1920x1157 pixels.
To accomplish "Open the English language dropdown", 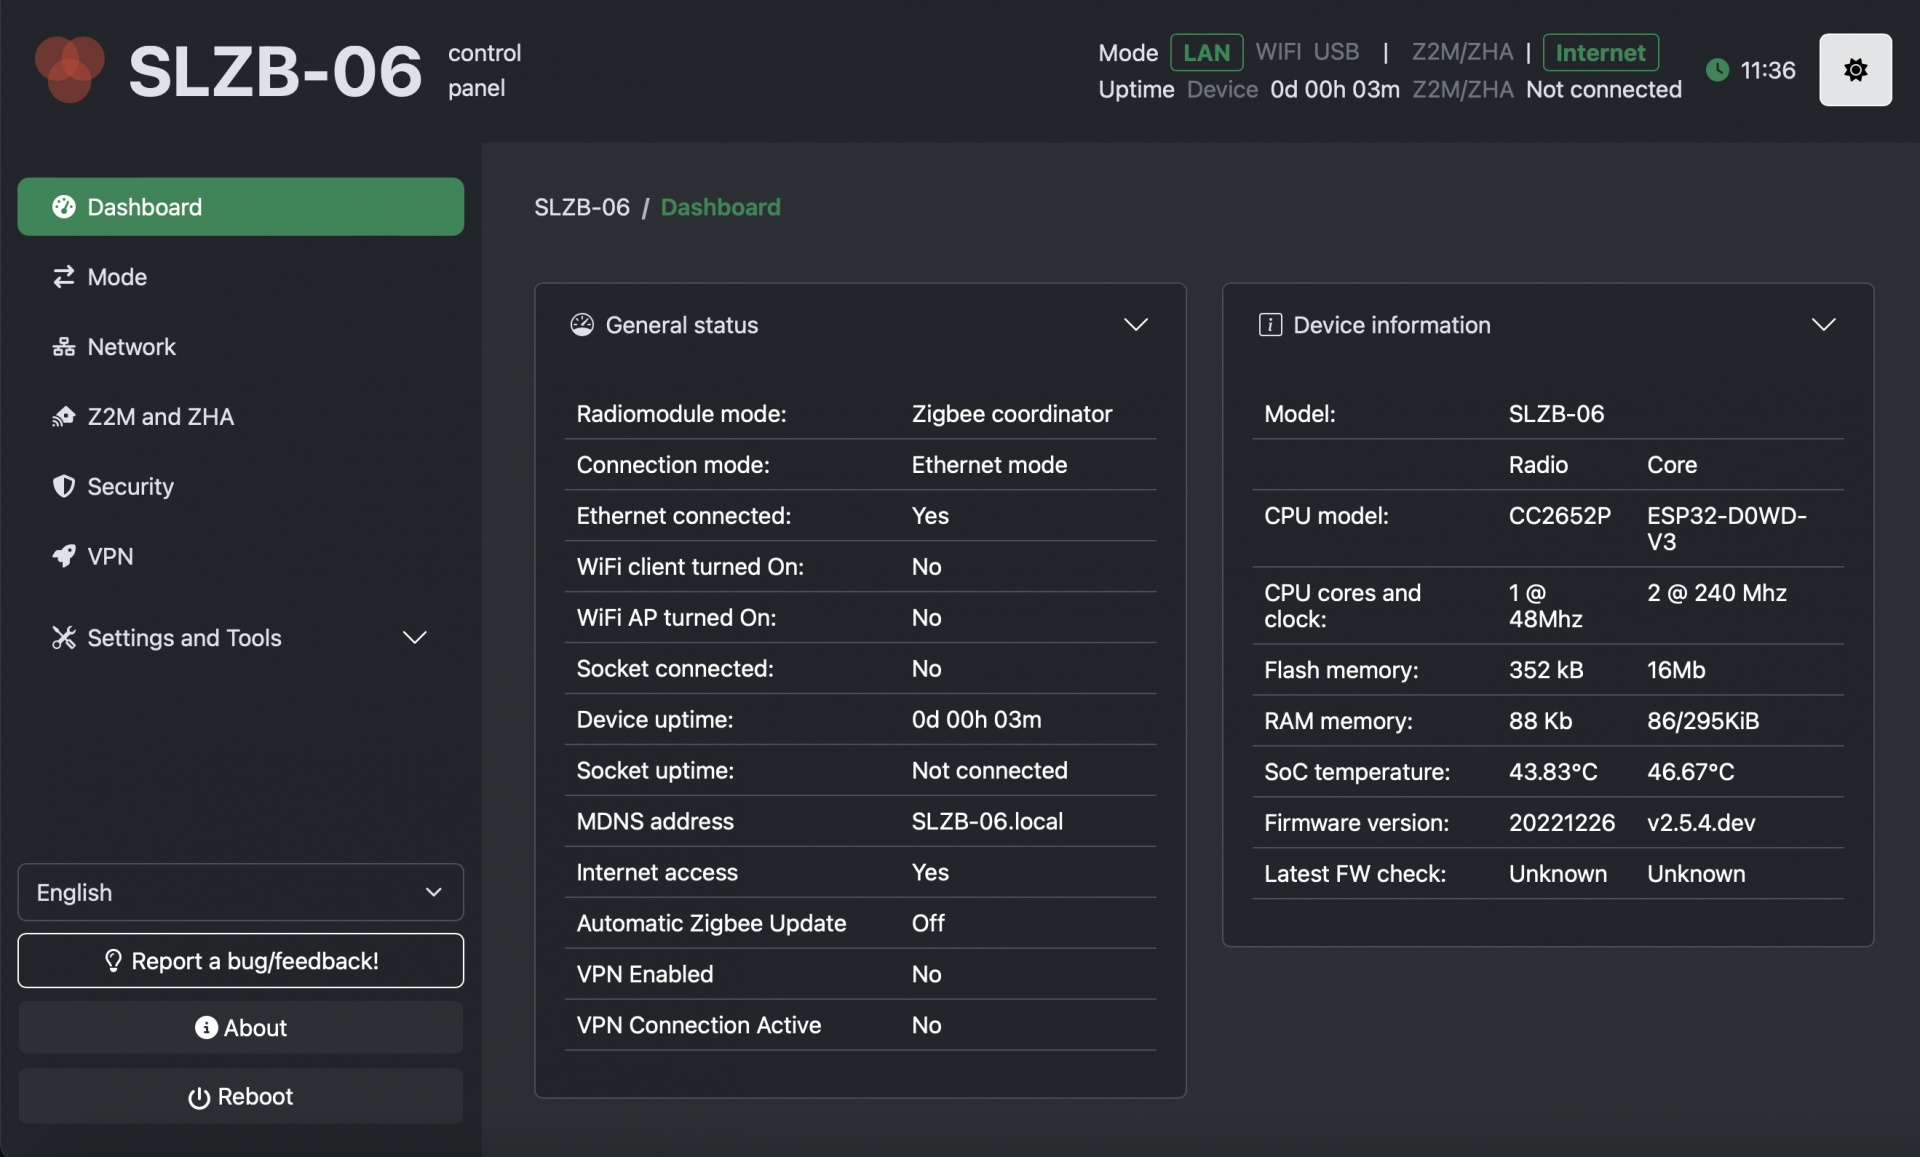I will pos(240,892).
